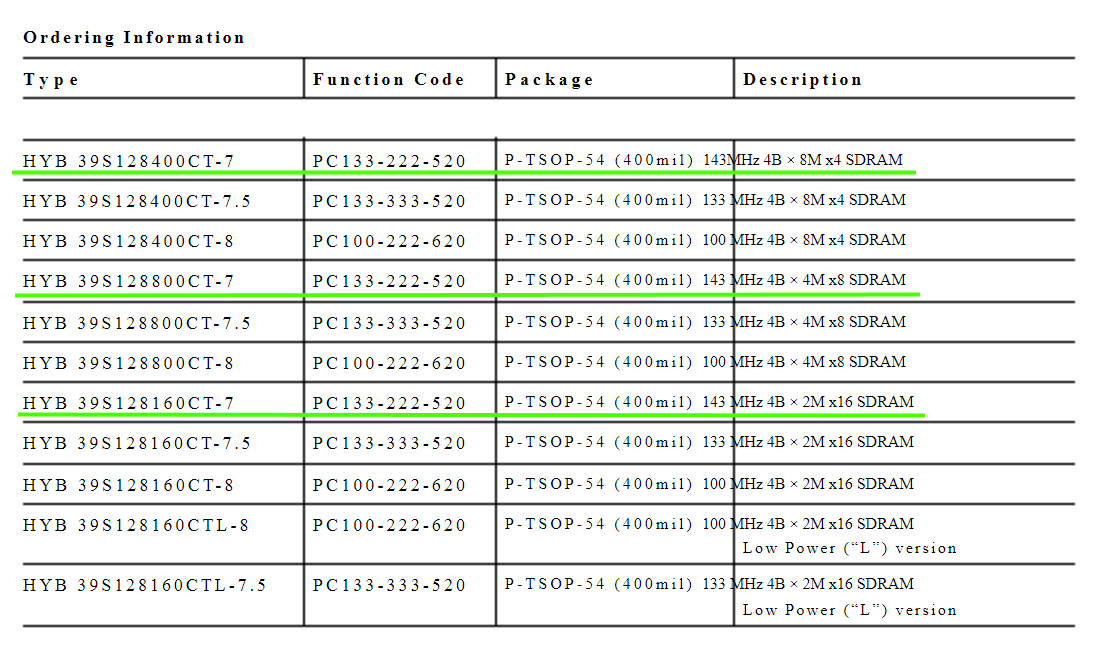Image resolution: width=1100 pixels, height=658 pixels.
Task: Select the HYB 39S128800CT-7 type cell
Action: tap(129, 282)
